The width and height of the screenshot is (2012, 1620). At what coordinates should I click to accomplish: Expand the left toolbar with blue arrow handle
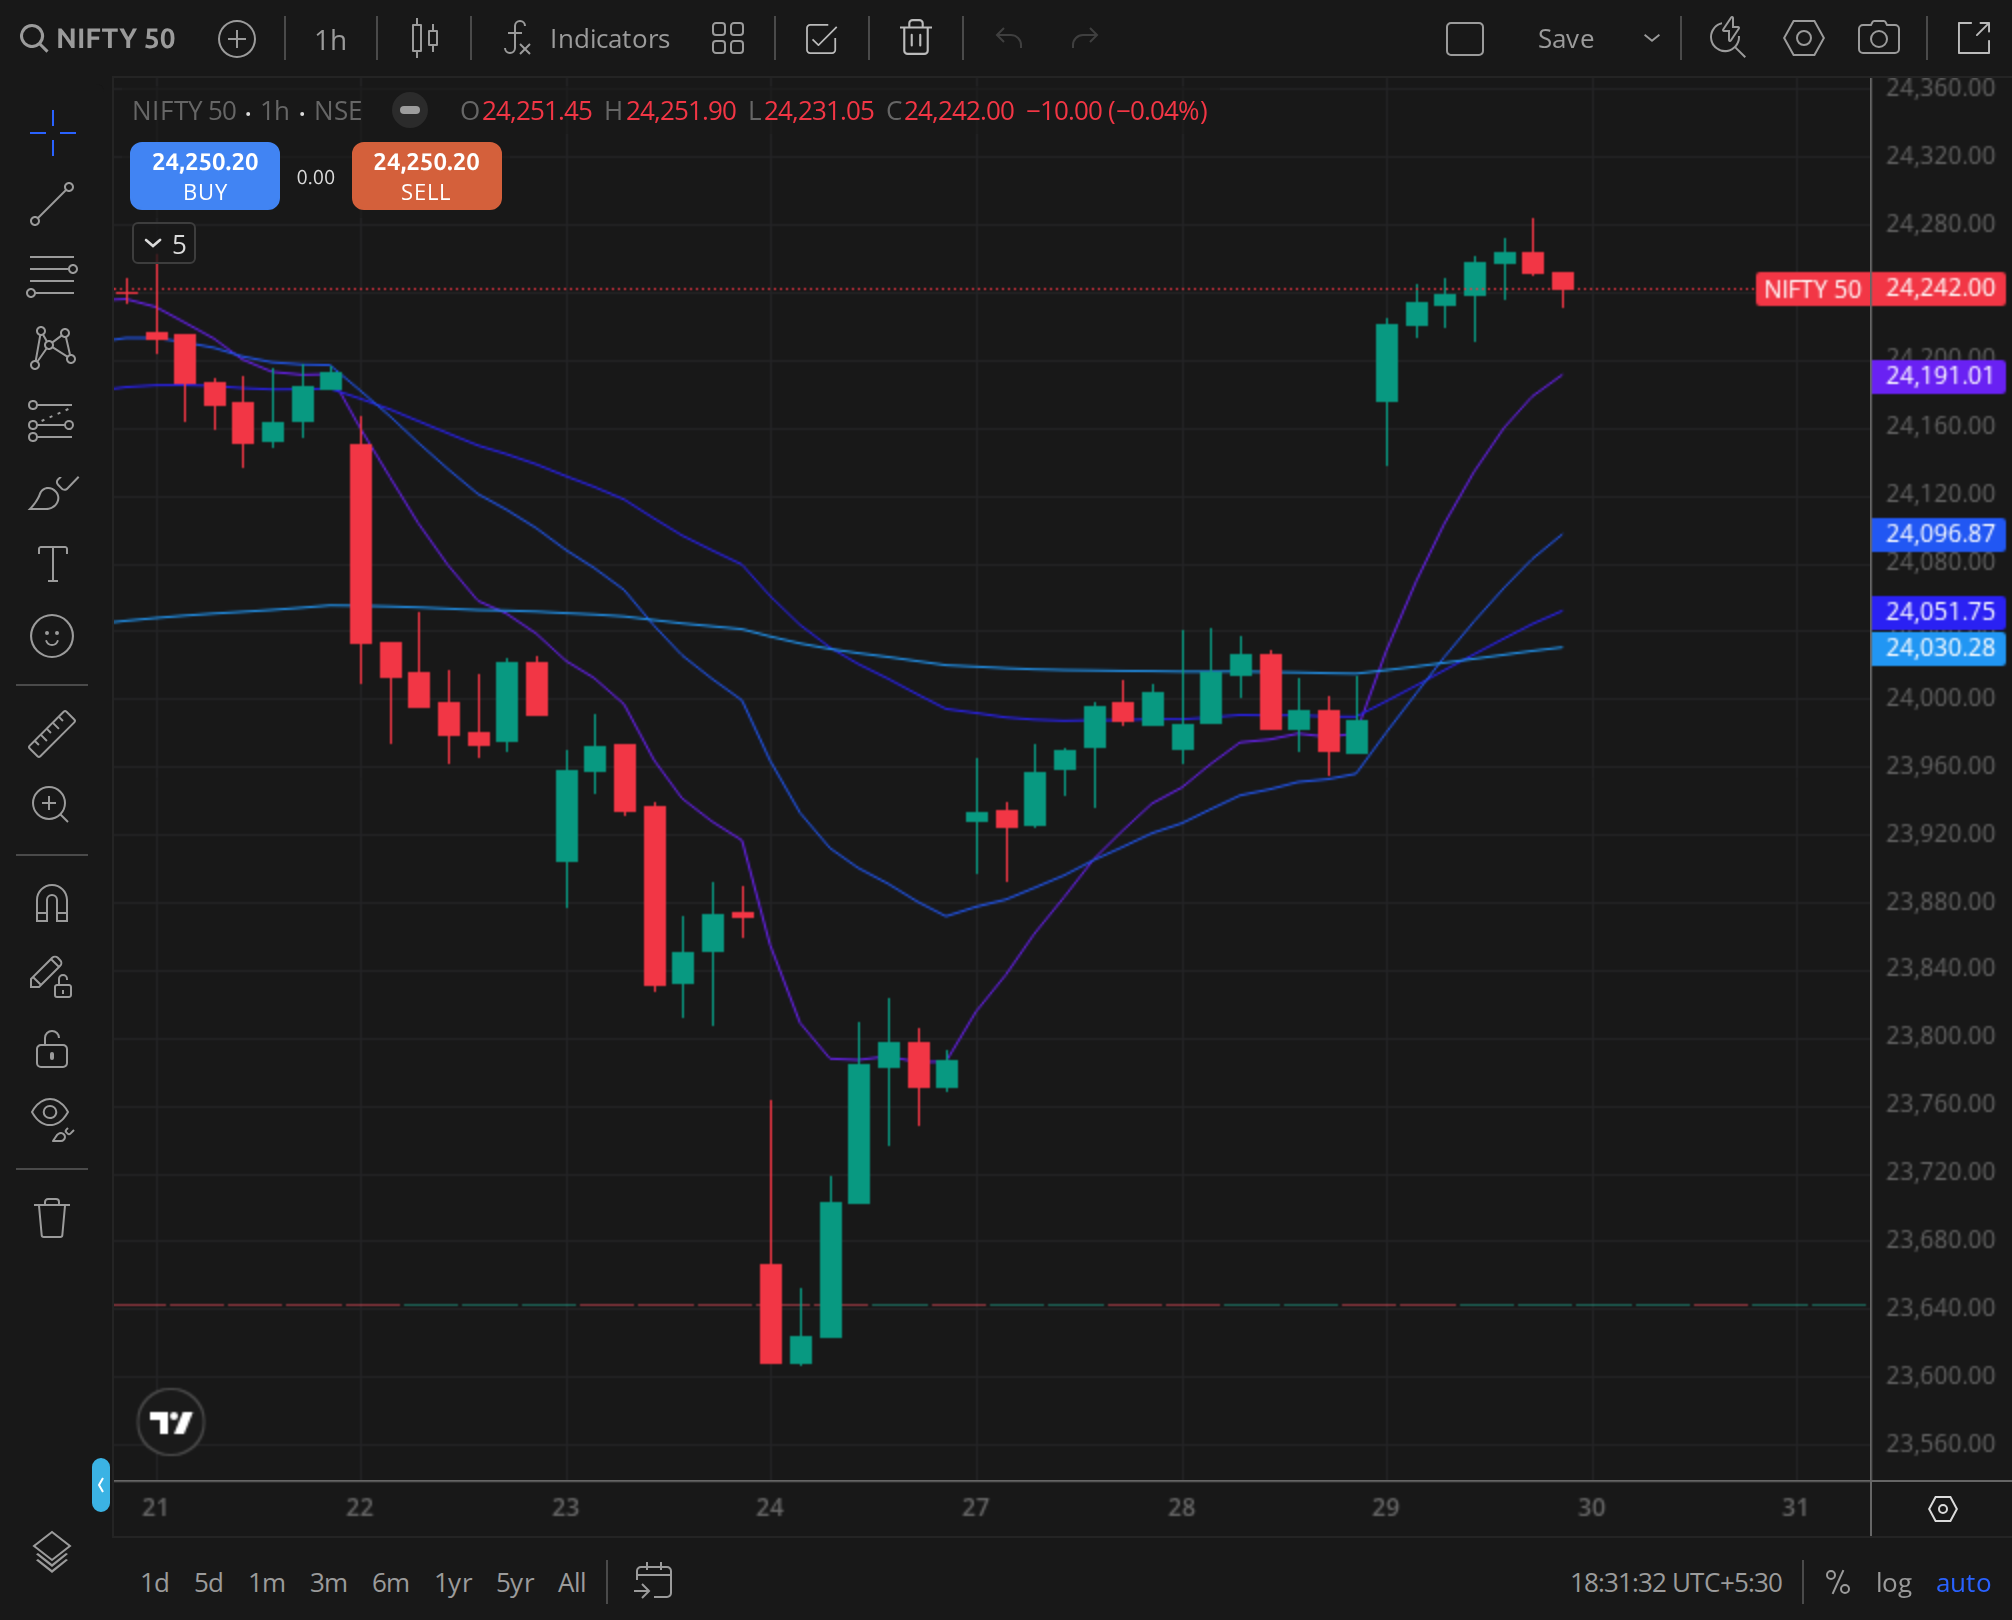click(100, 1484)
